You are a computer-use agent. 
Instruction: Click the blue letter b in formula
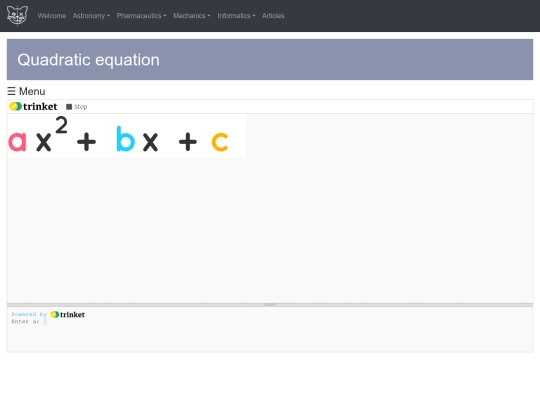click(x=125, y=139)
